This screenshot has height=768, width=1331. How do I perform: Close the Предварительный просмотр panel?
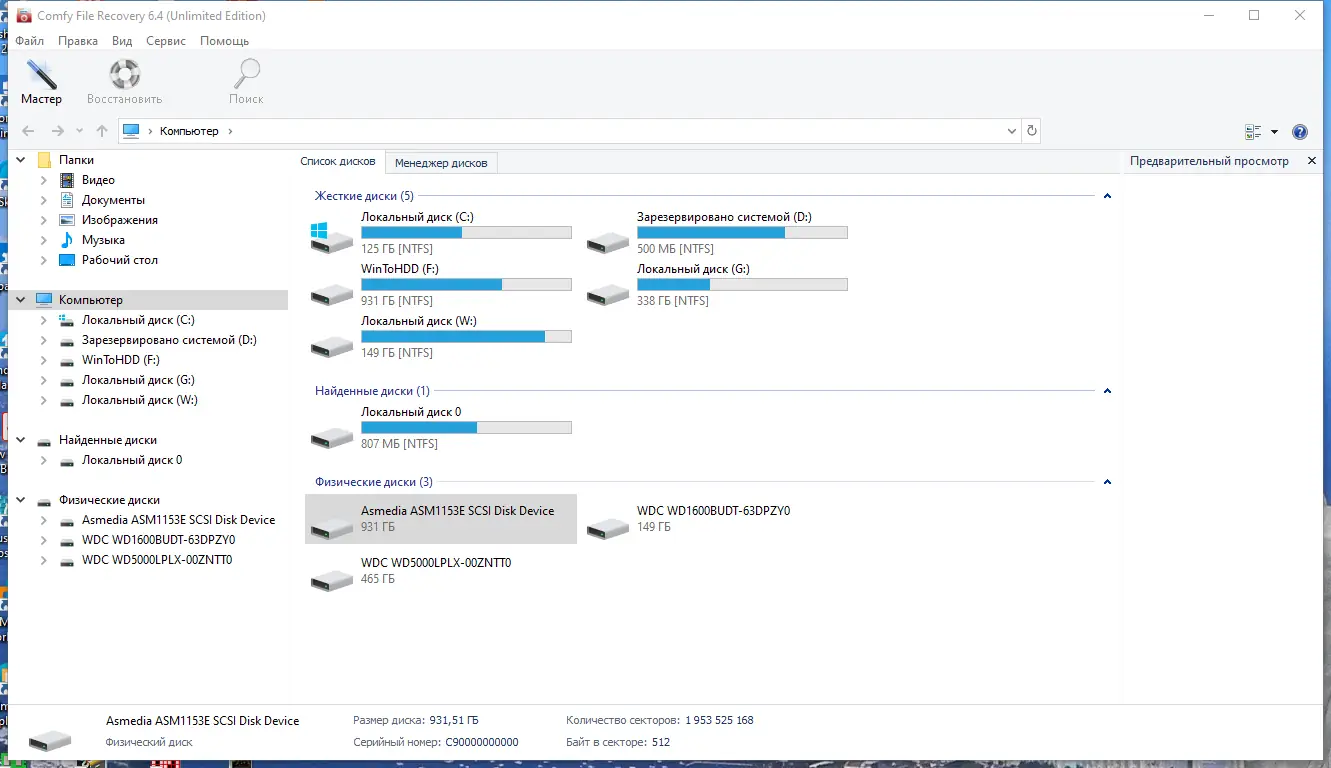click(1311, 161)
